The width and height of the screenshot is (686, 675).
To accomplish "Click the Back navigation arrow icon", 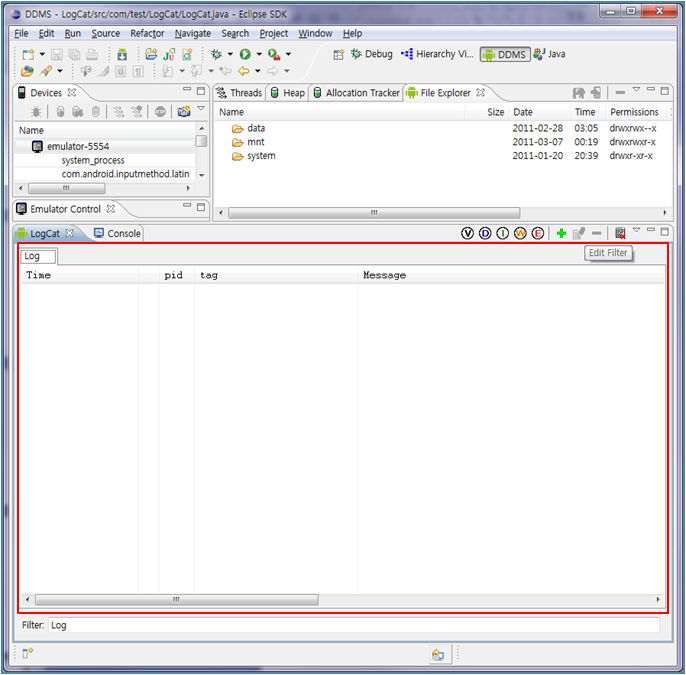I will click(244, 71).
